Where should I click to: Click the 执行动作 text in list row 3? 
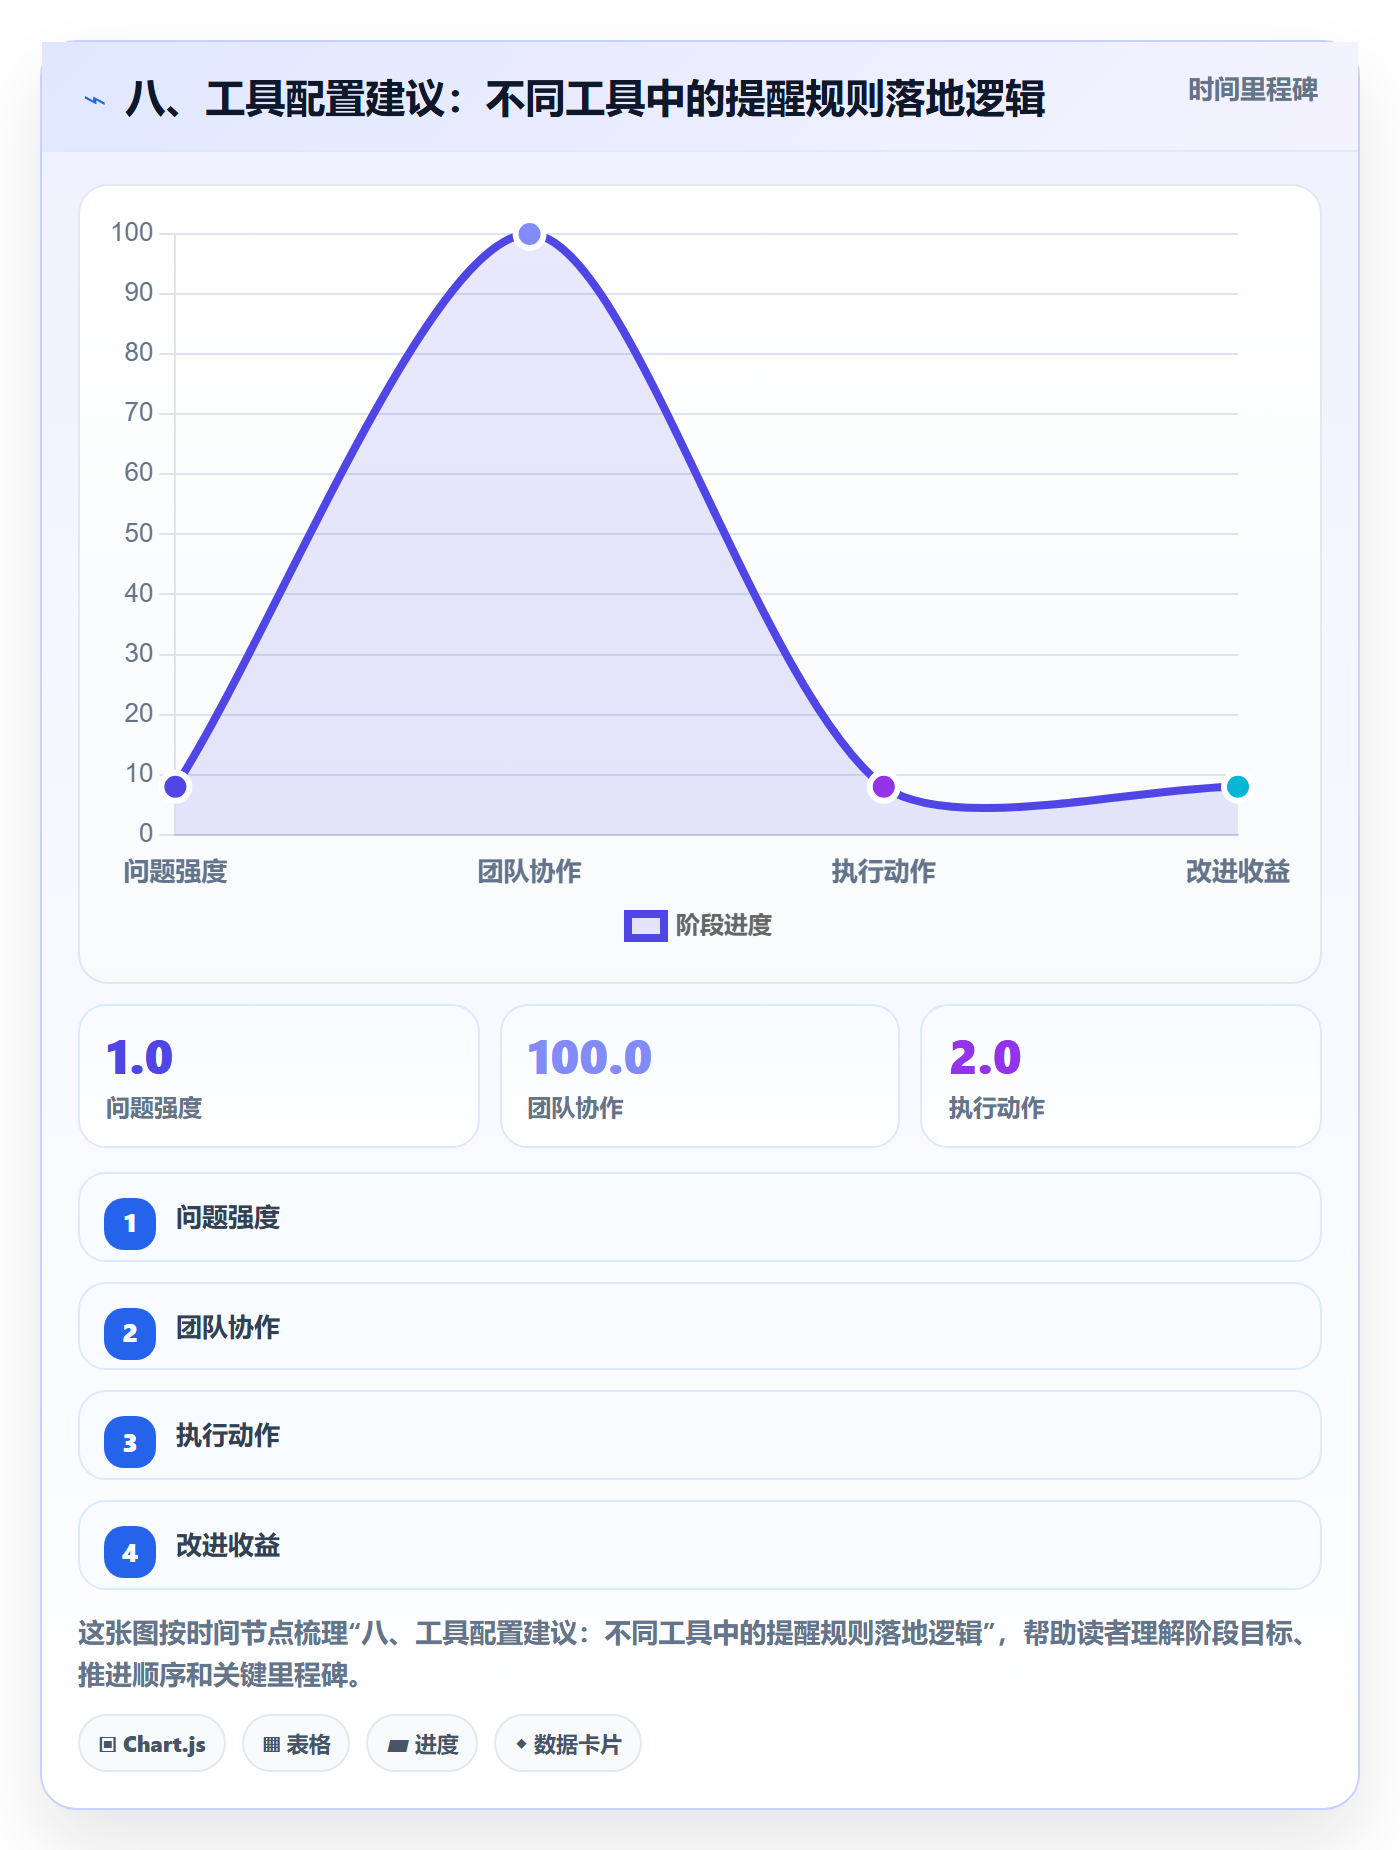pos(228,1436)
